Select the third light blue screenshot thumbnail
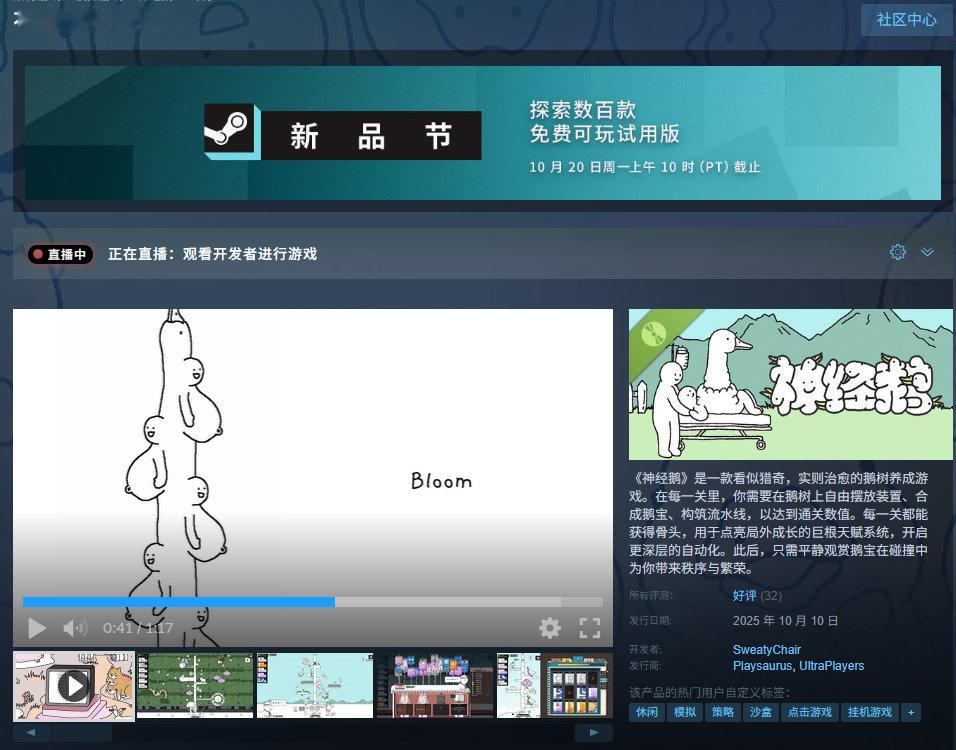 [315, 686]
